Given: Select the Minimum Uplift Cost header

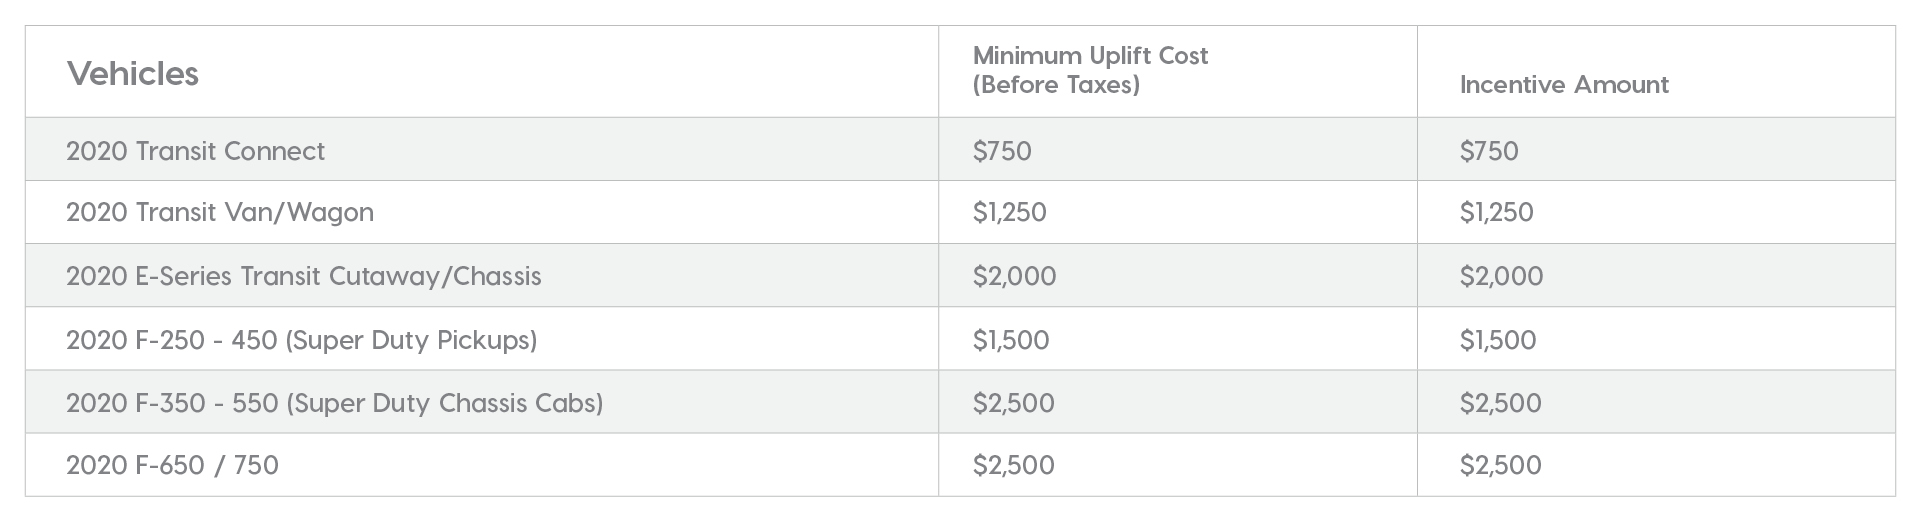Looking at the screenshot, I should point(1090,70).
